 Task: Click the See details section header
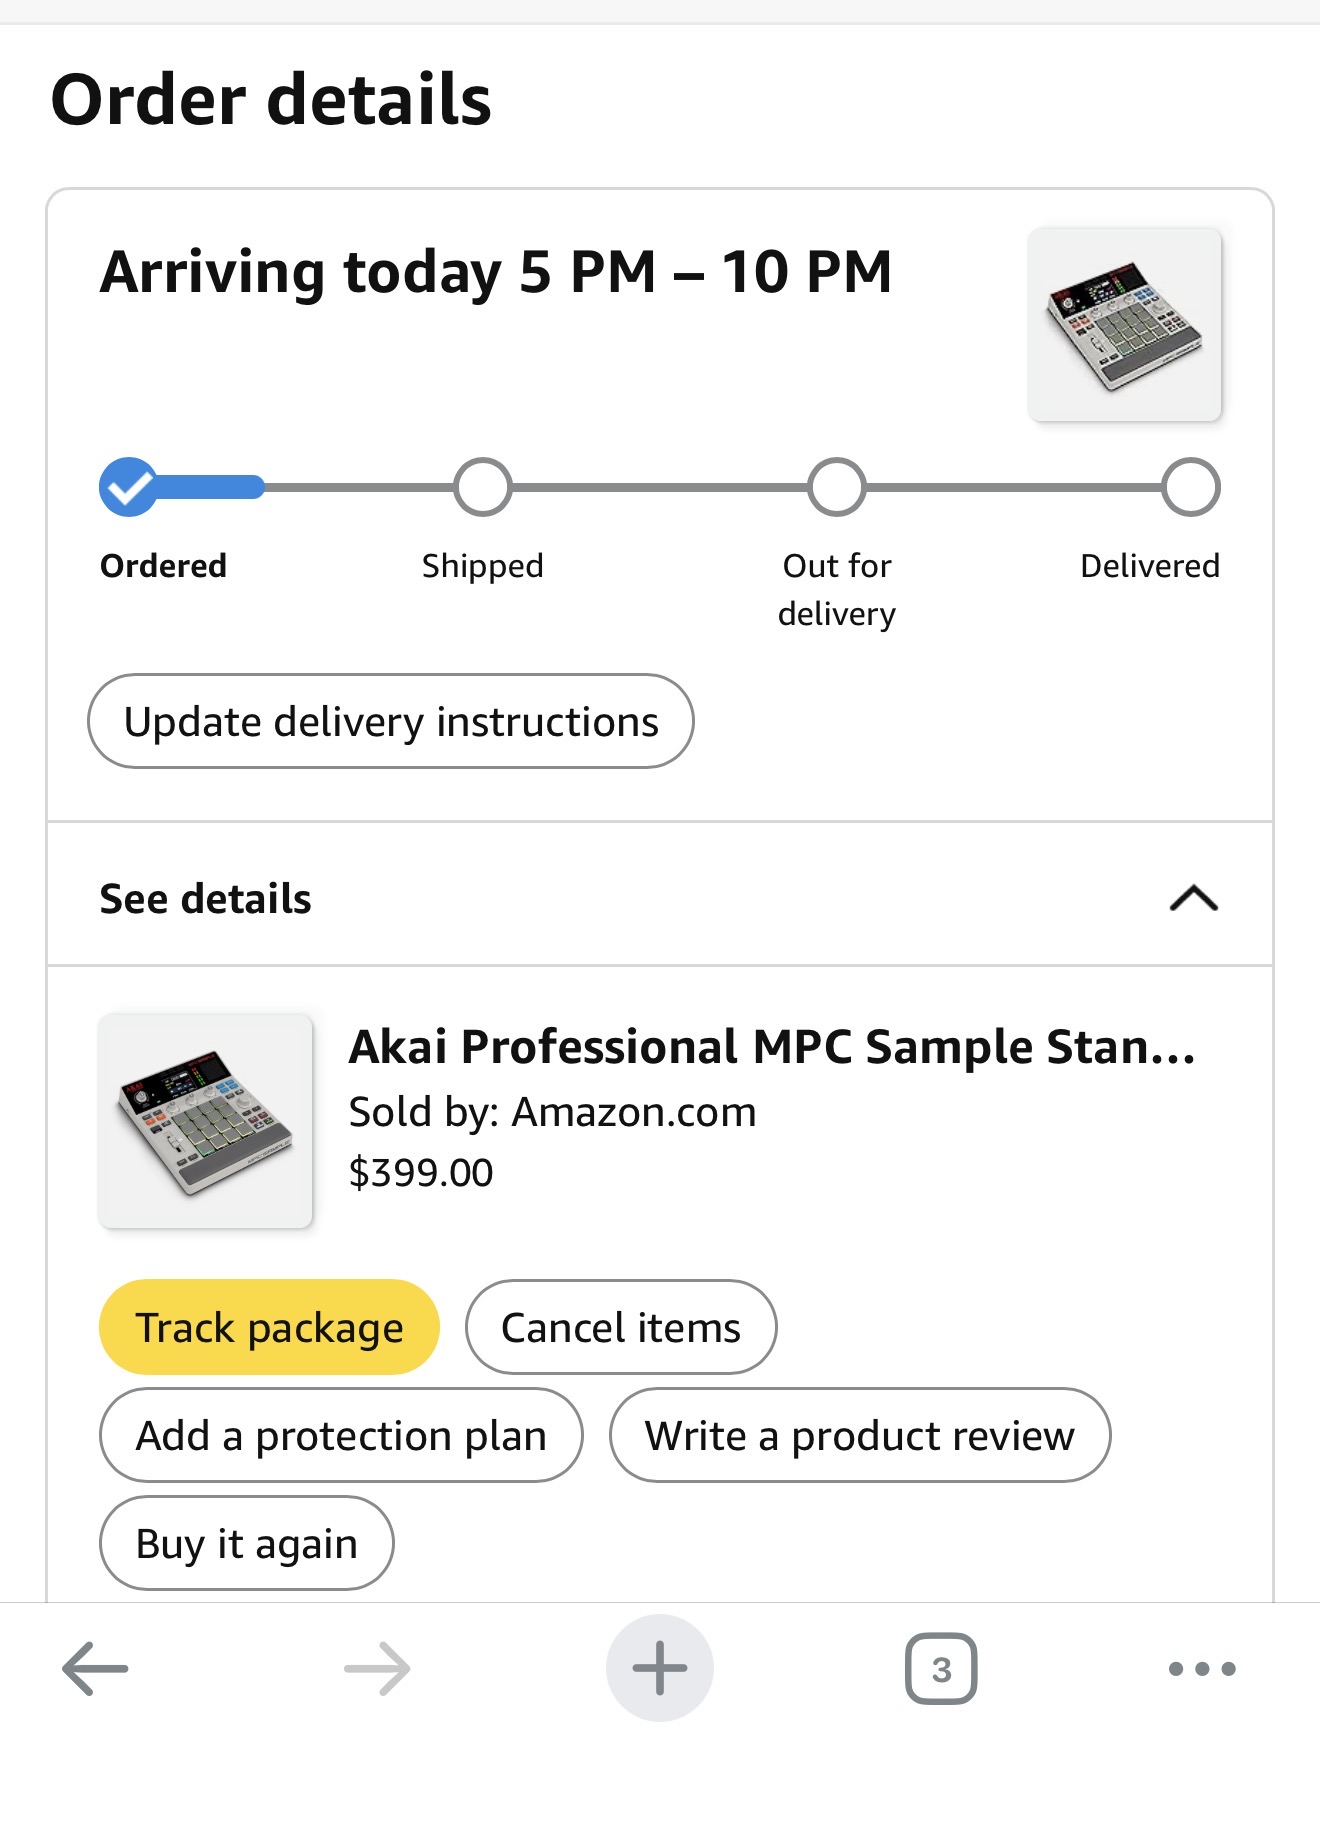click(x=206, y=898)
